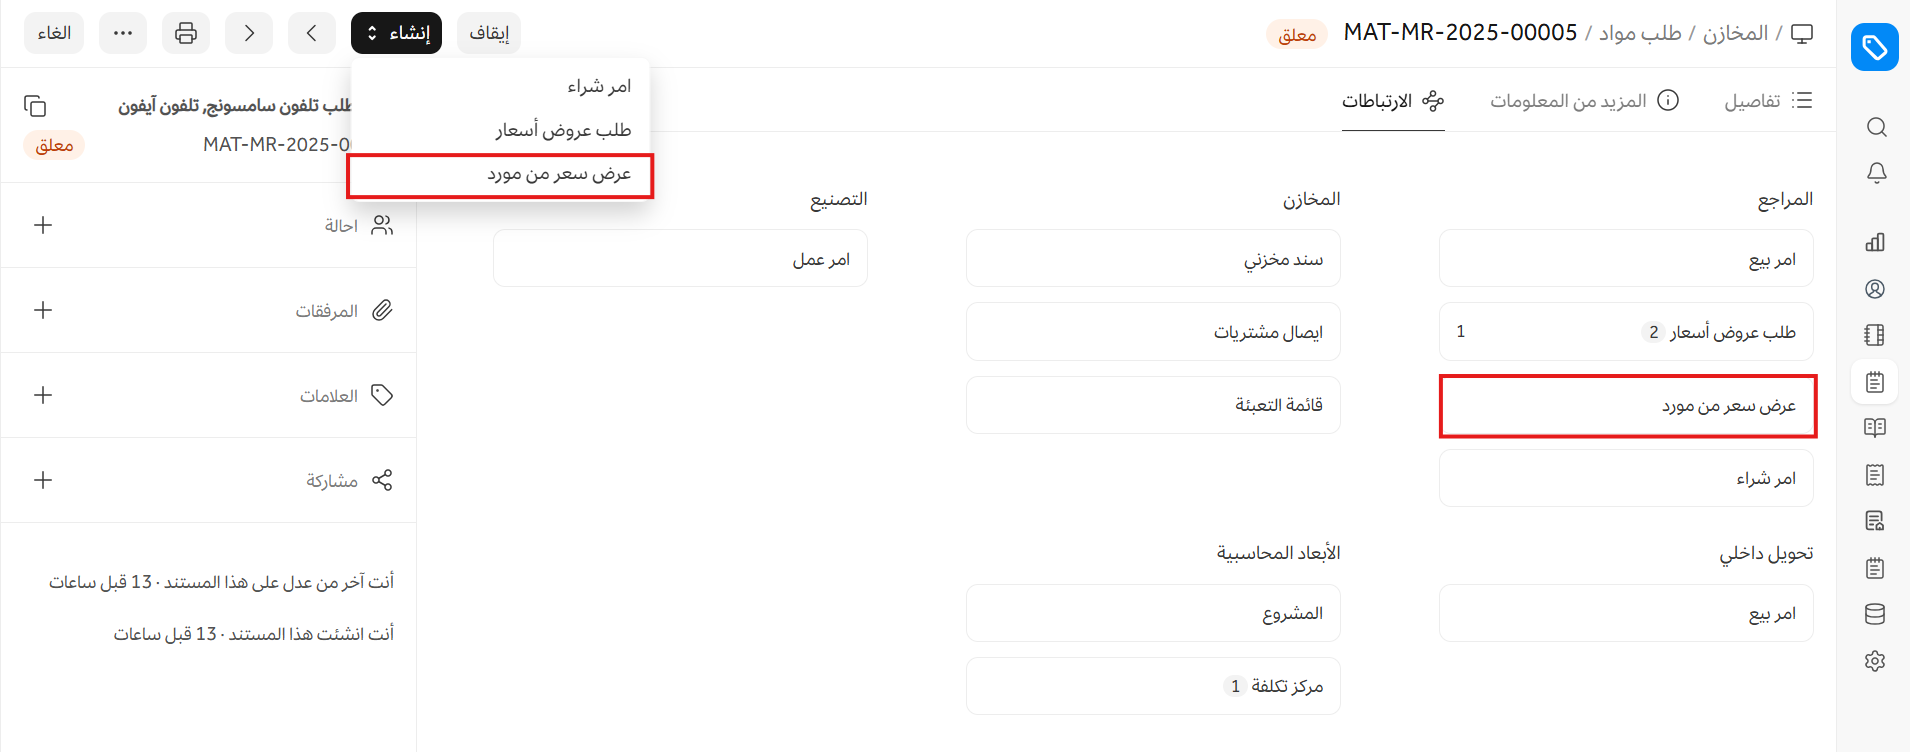Image resolution: width=1910 pixels, height=752 pixels.
Task: Open the settings gear in the sidebar
Action: (x=1875, y=661)
